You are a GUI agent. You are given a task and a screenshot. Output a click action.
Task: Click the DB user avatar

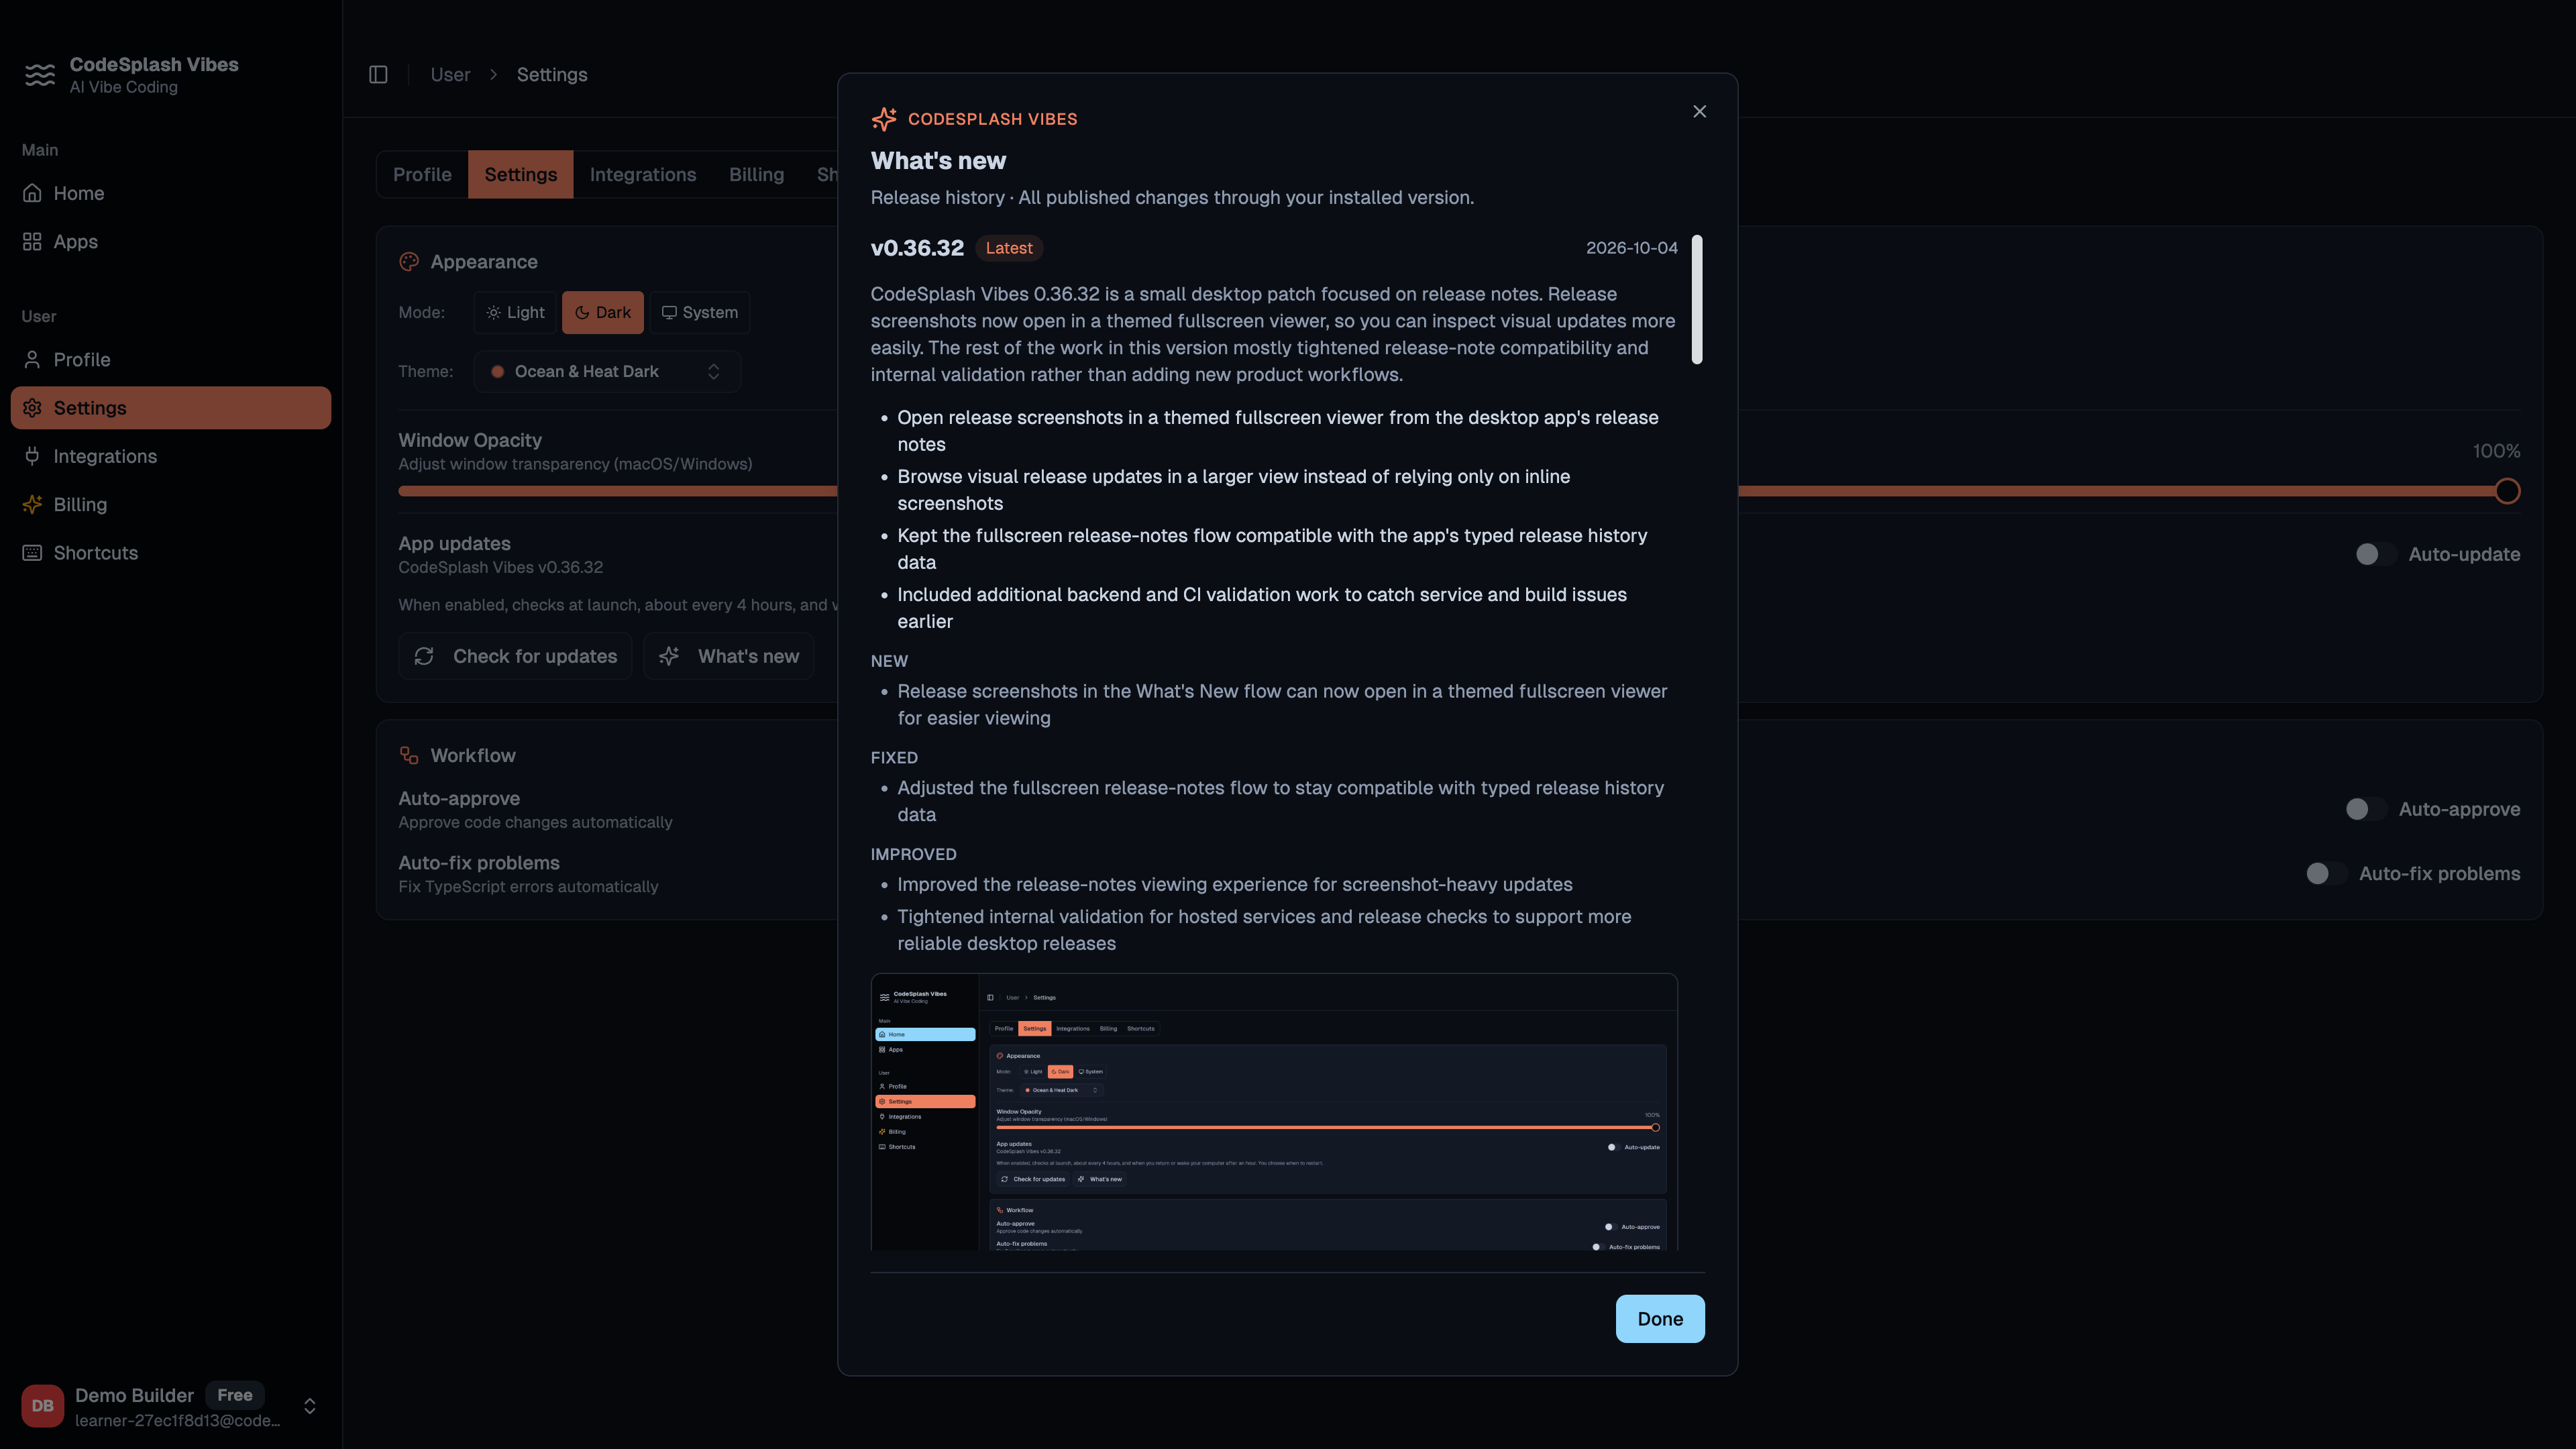43,1406
